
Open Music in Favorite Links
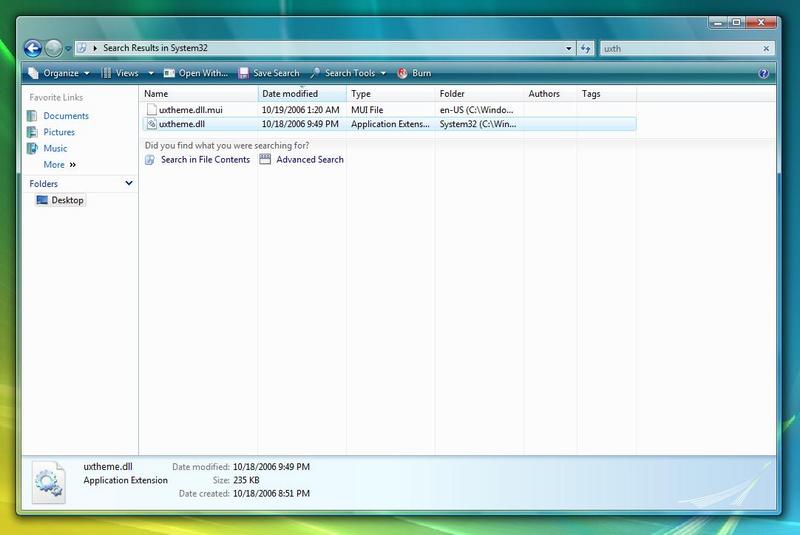coord(55,148)
